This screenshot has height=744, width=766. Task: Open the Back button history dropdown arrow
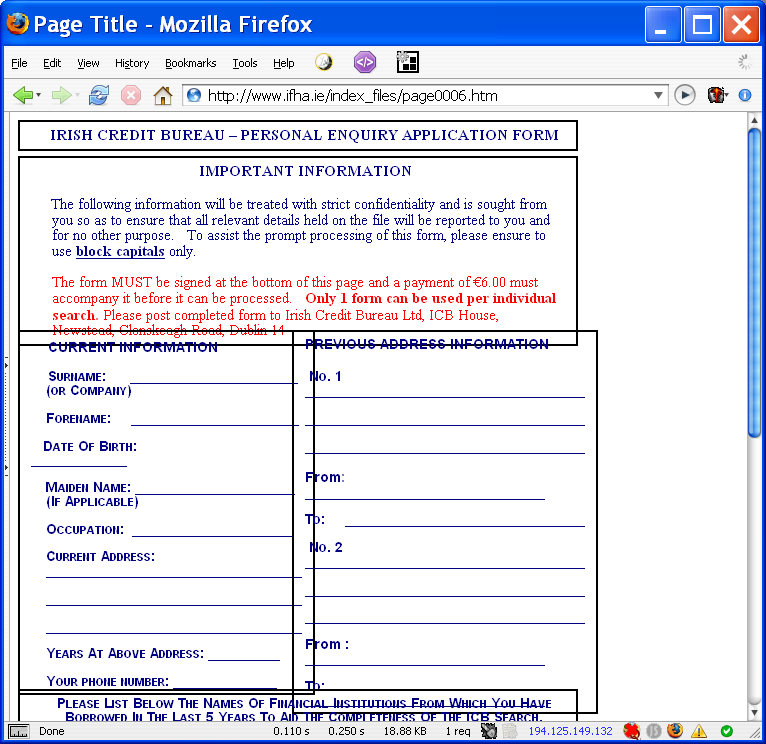(39, 95)
